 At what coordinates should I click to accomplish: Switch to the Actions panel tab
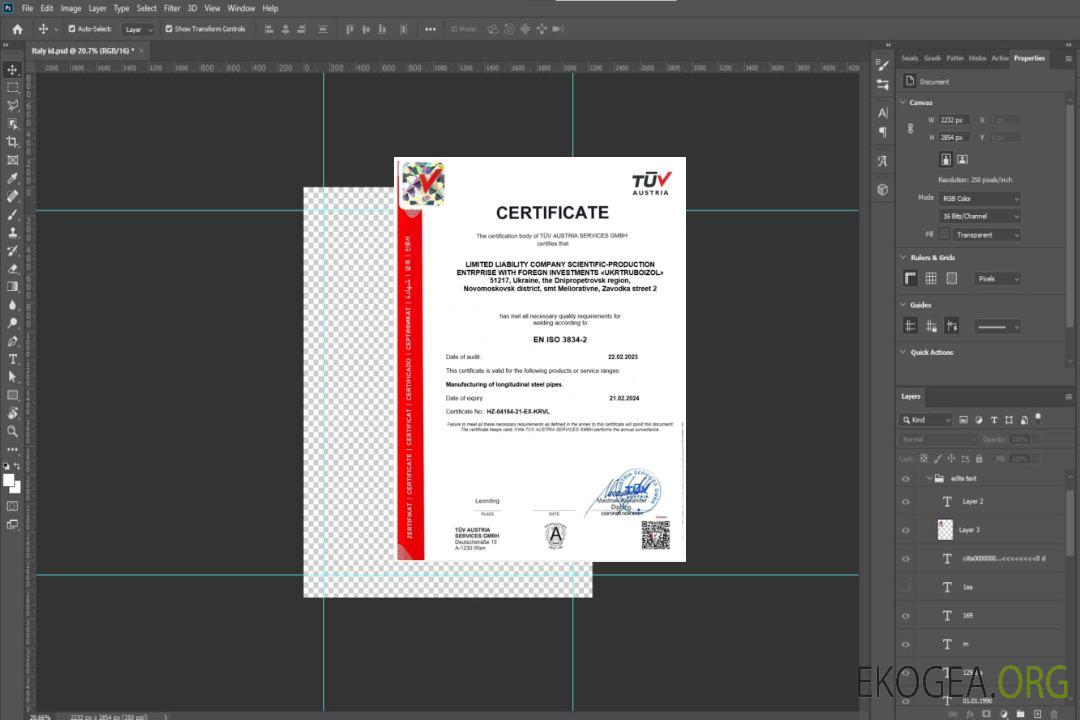[x=1000, y=59]
